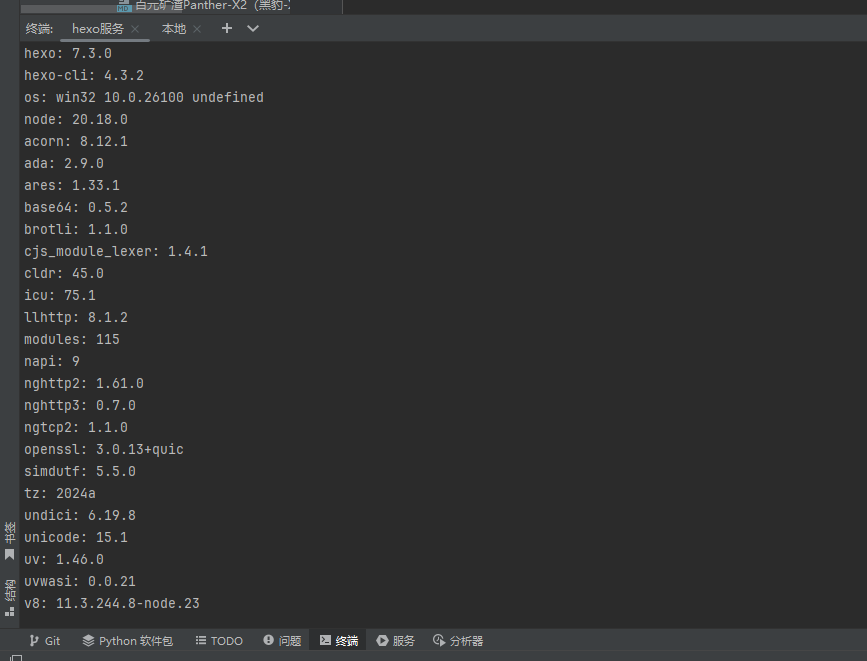Image resolution: width=867 pixels, height=661 pixels.
Task: Switch to the 本地 terminal tab
Action: pyautogui.click(x=174, y=29)
